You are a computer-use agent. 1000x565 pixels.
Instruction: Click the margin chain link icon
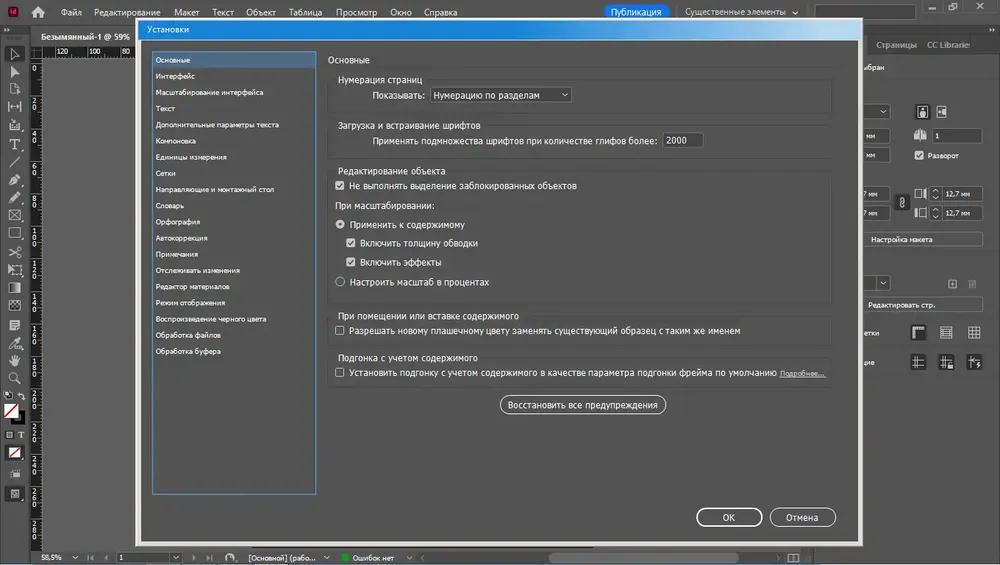point(901,203)
